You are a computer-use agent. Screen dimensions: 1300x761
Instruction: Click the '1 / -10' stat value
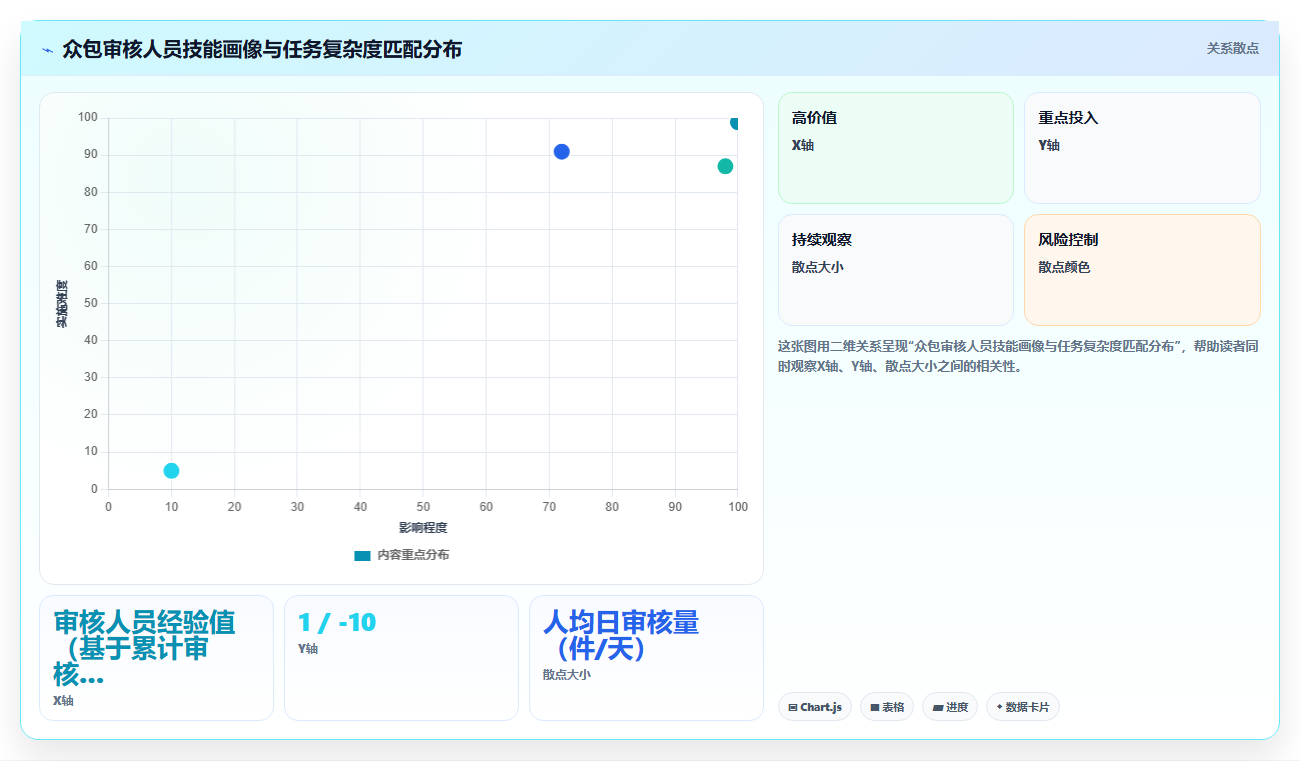(337, 622)
